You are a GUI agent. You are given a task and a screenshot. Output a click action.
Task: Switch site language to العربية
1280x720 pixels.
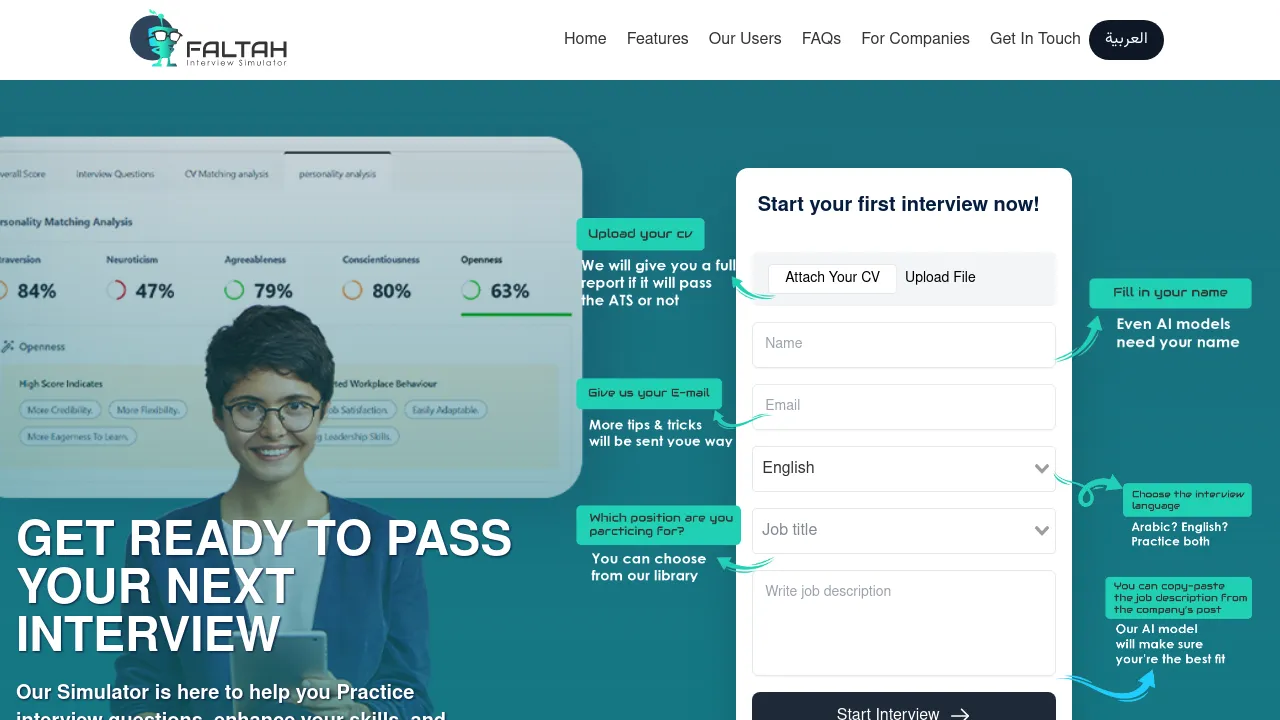(1126, 40)
